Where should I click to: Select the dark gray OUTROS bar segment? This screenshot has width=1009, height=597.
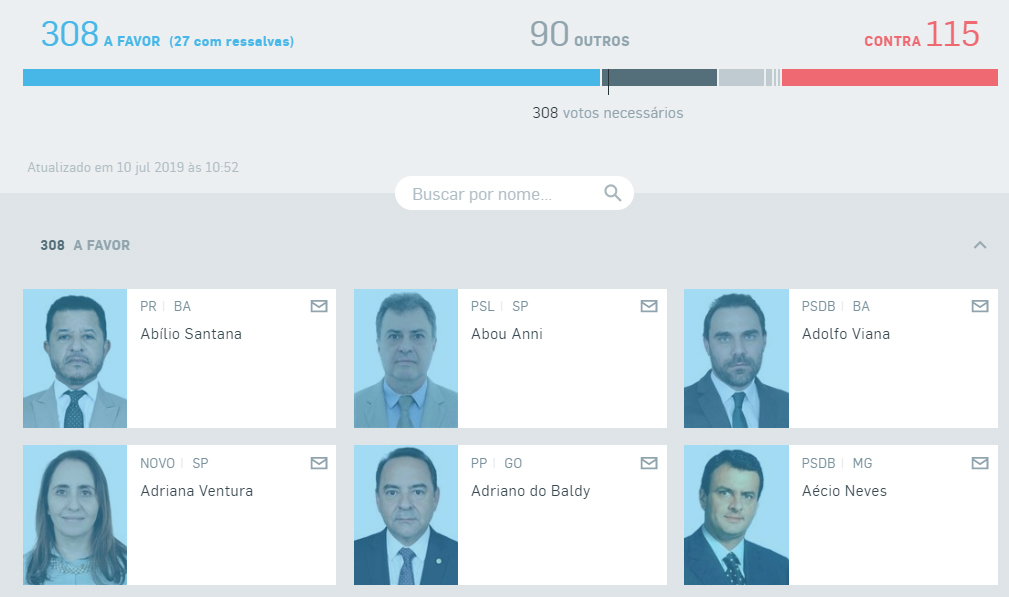(660, 77)
